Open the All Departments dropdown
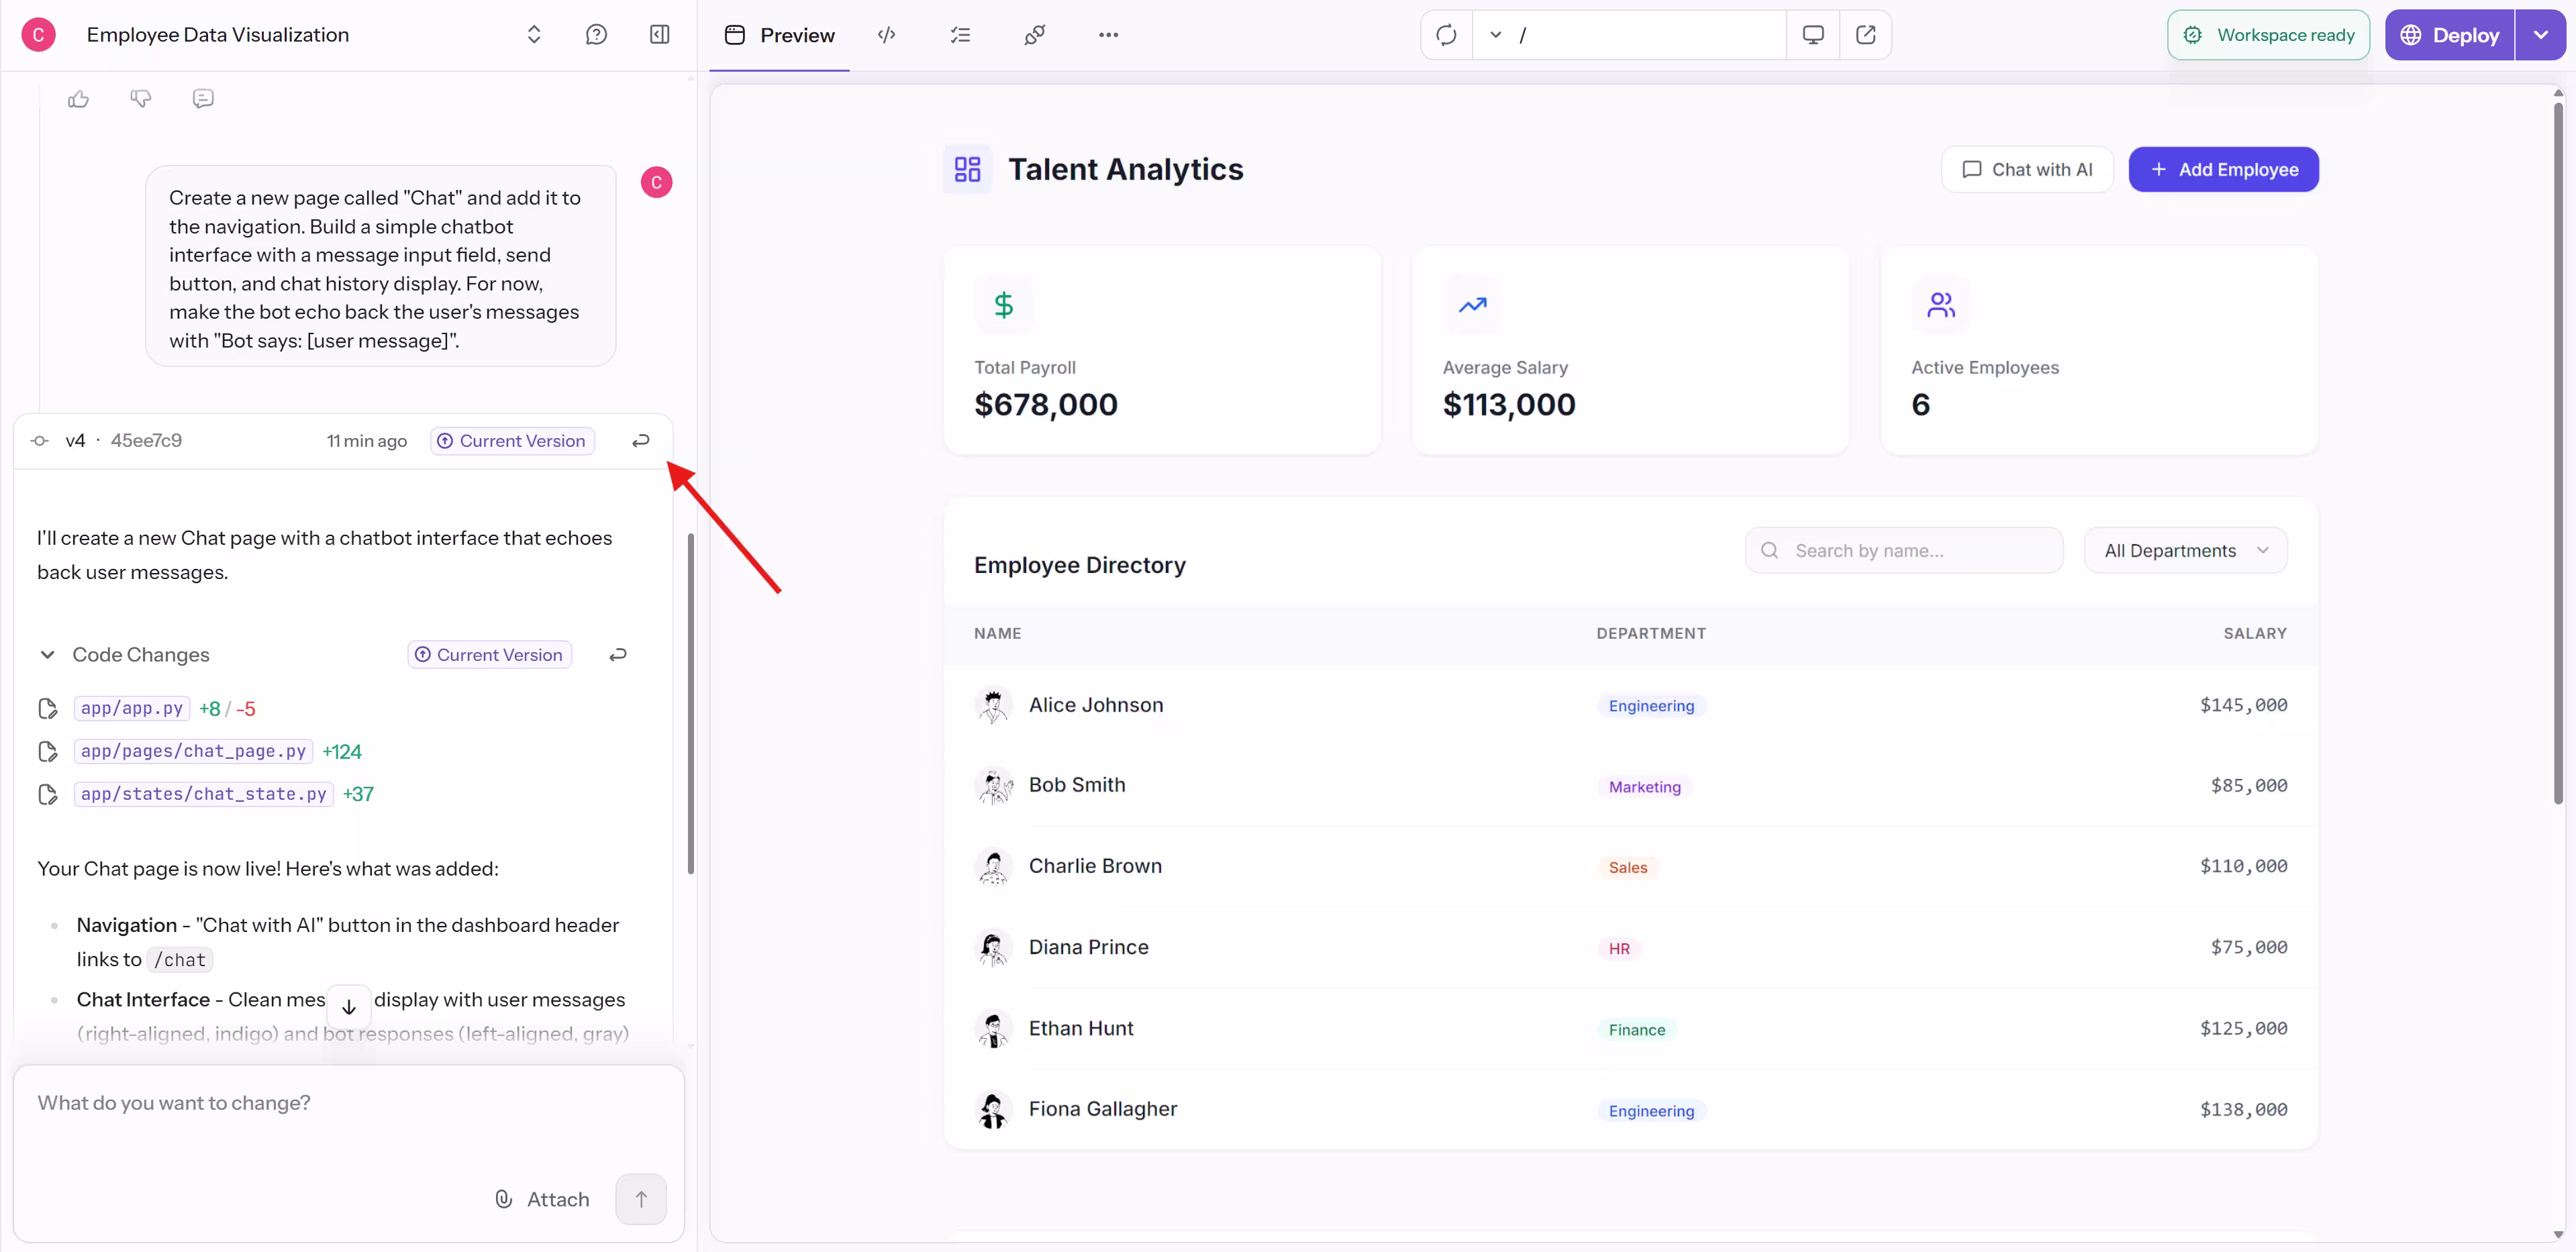Image resolution: width=2576 pixels, height=1252 pixels. [x=2185, y=551]
